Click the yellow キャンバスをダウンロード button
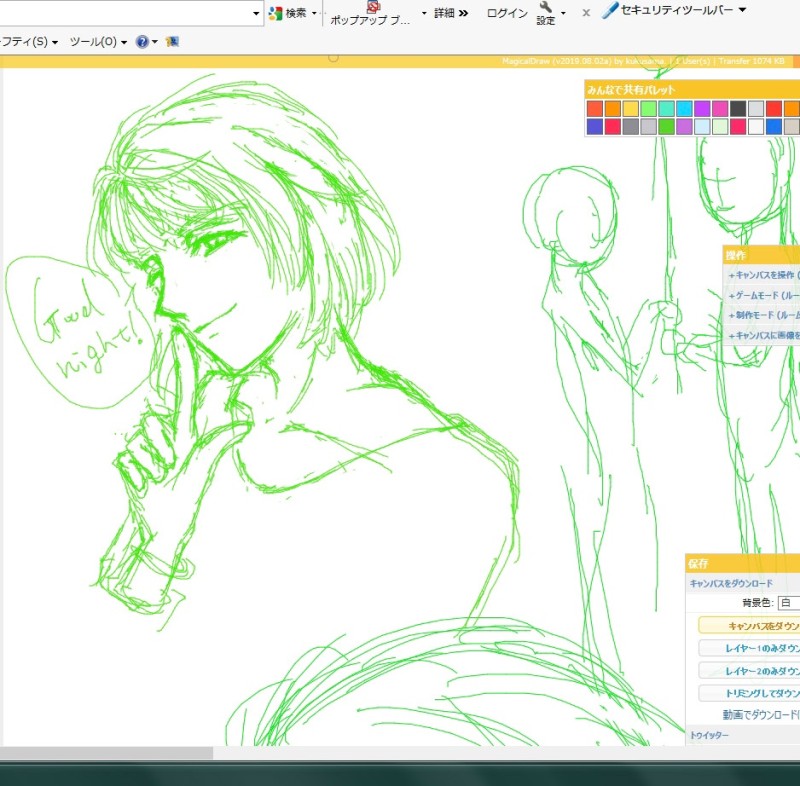Viewport: 800px width, 786px height. 749,626
